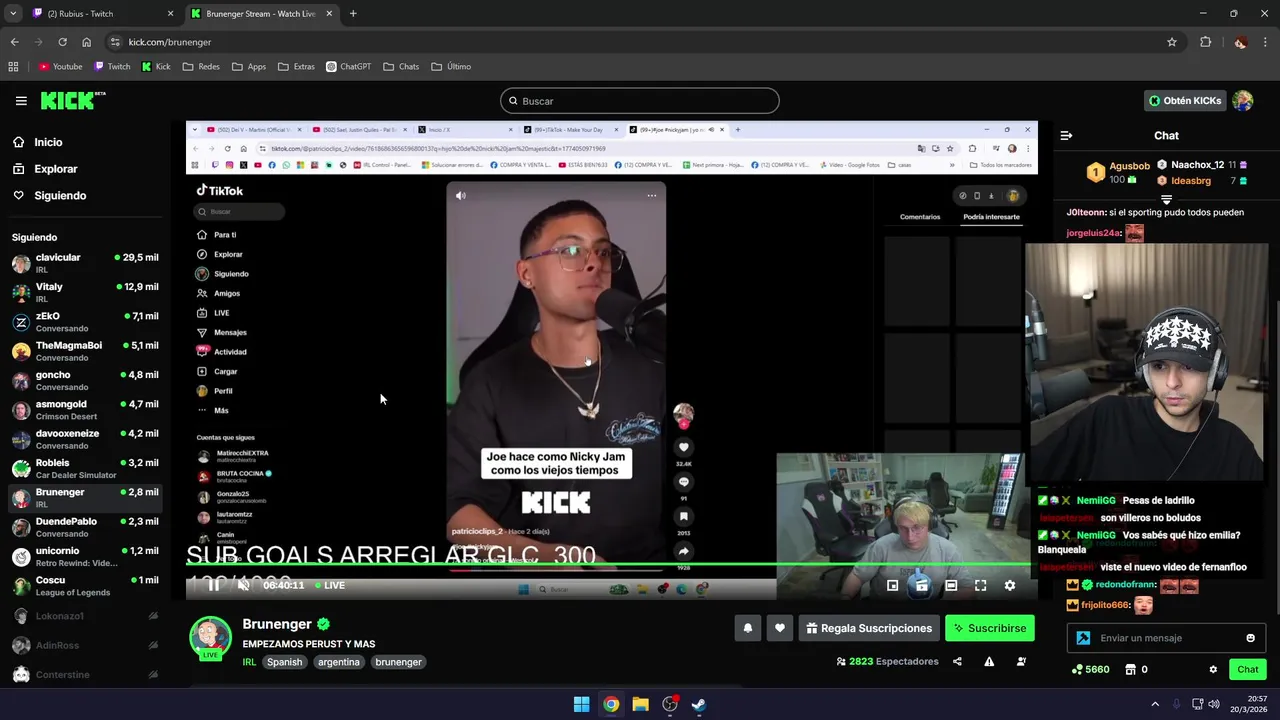Open Vitaly's channel

tap(85, 292)
